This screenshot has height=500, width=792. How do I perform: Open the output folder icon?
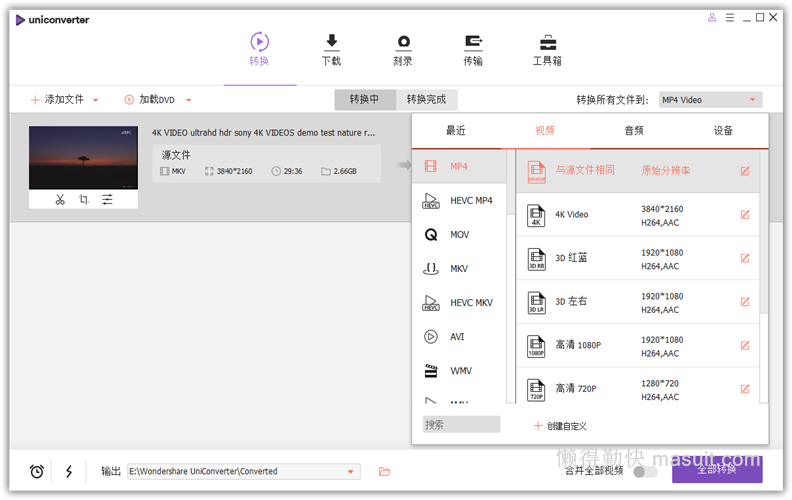point(384,471)
